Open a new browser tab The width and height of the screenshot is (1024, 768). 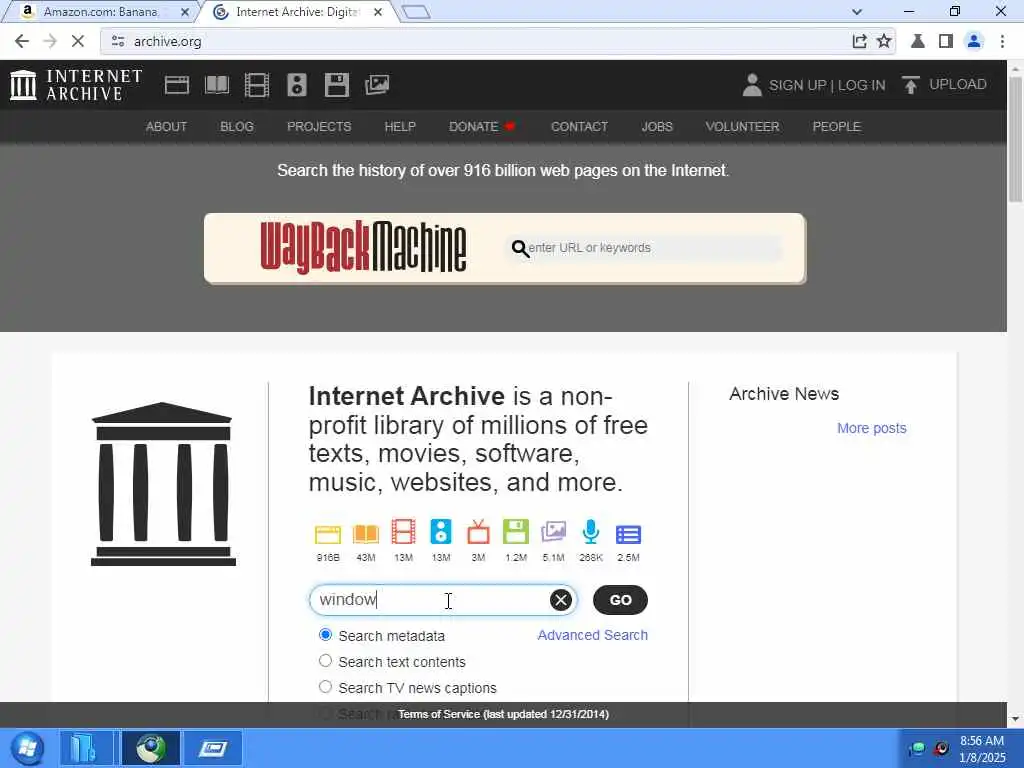416,12
